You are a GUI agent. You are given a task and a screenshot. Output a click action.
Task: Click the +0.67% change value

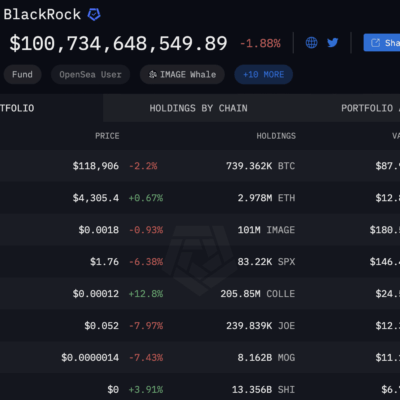coord(146,198)
